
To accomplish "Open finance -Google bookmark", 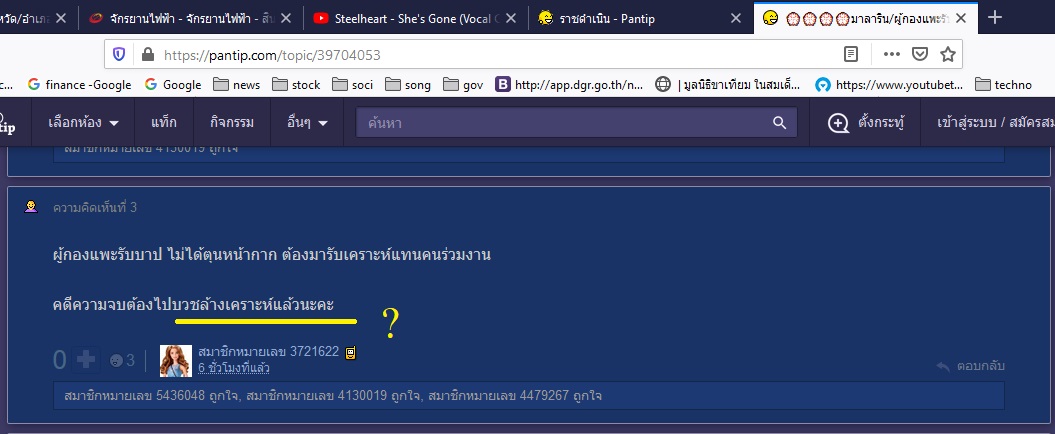I will click(79, 84).
